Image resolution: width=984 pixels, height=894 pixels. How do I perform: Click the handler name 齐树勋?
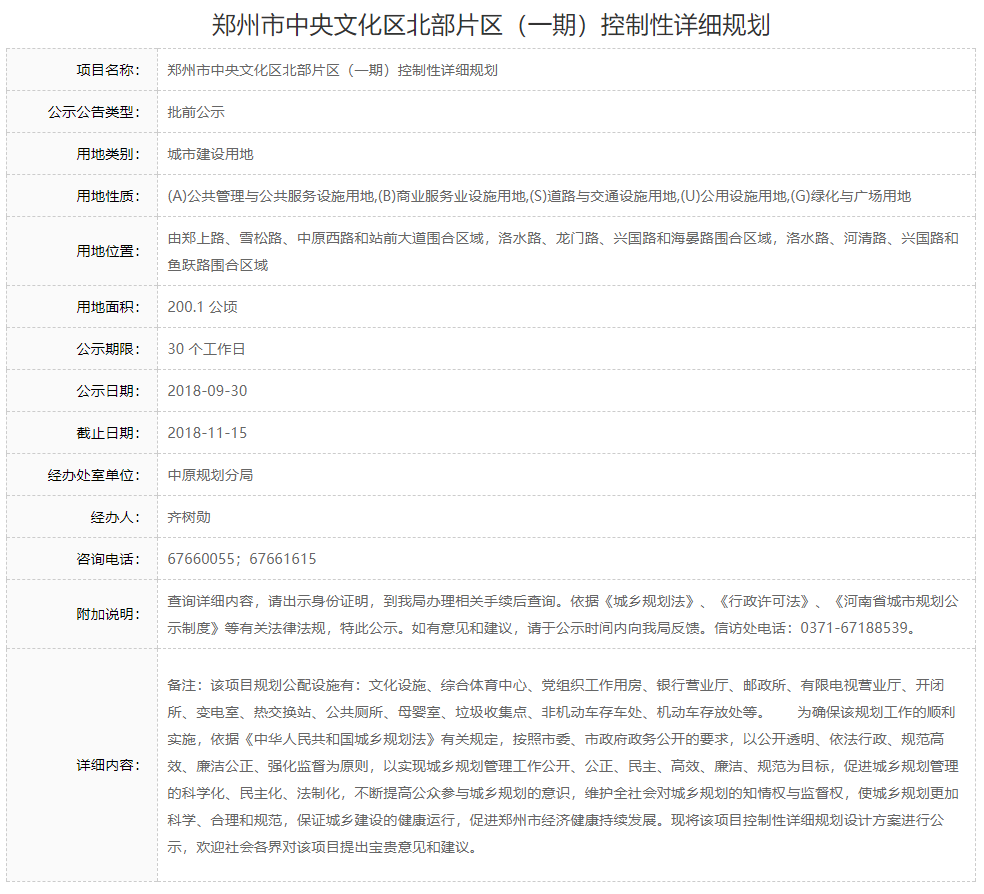[x=189, y=517]
